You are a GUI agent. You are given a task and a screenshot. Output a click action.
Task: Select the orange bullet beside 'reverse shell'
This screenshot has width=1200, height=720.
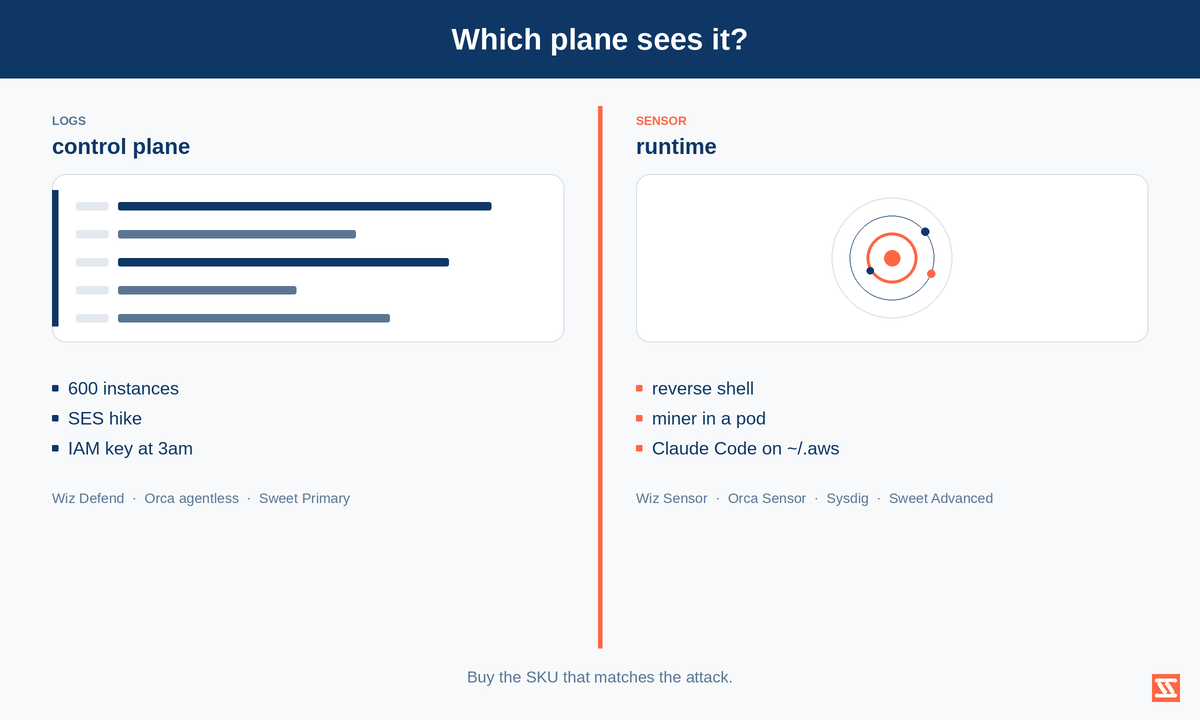click(x=639, y=388)
